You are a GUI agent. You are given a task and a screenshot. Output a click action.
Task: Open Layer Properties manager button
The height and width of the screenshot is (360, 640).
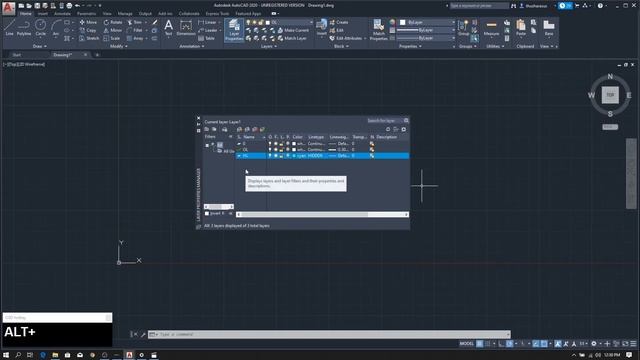pyautogui.click(x=234, y=30)
